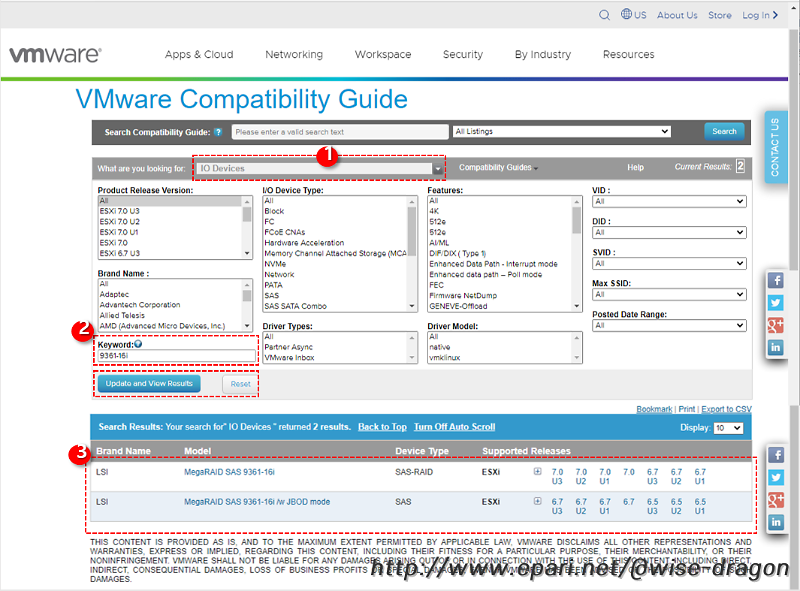The image size is (800, 591).
Task: Share on Facebook in upper social bar
Action: [776, 280]
